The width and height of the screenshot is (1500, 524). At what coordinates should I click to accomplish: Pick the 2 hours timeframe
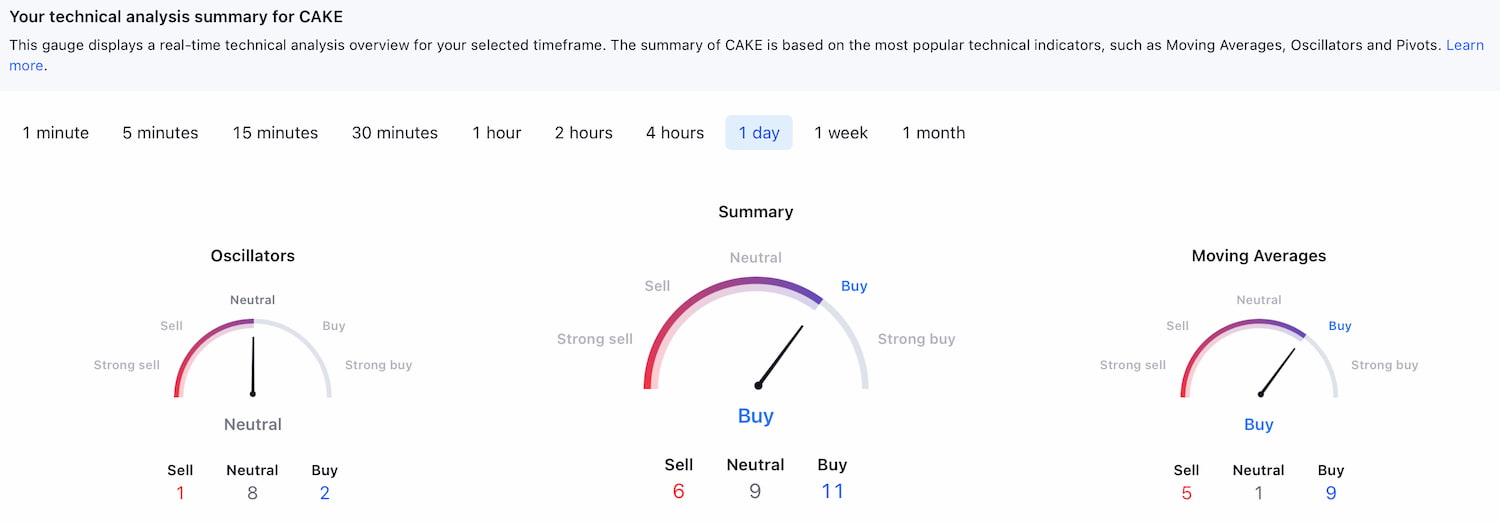584,133
